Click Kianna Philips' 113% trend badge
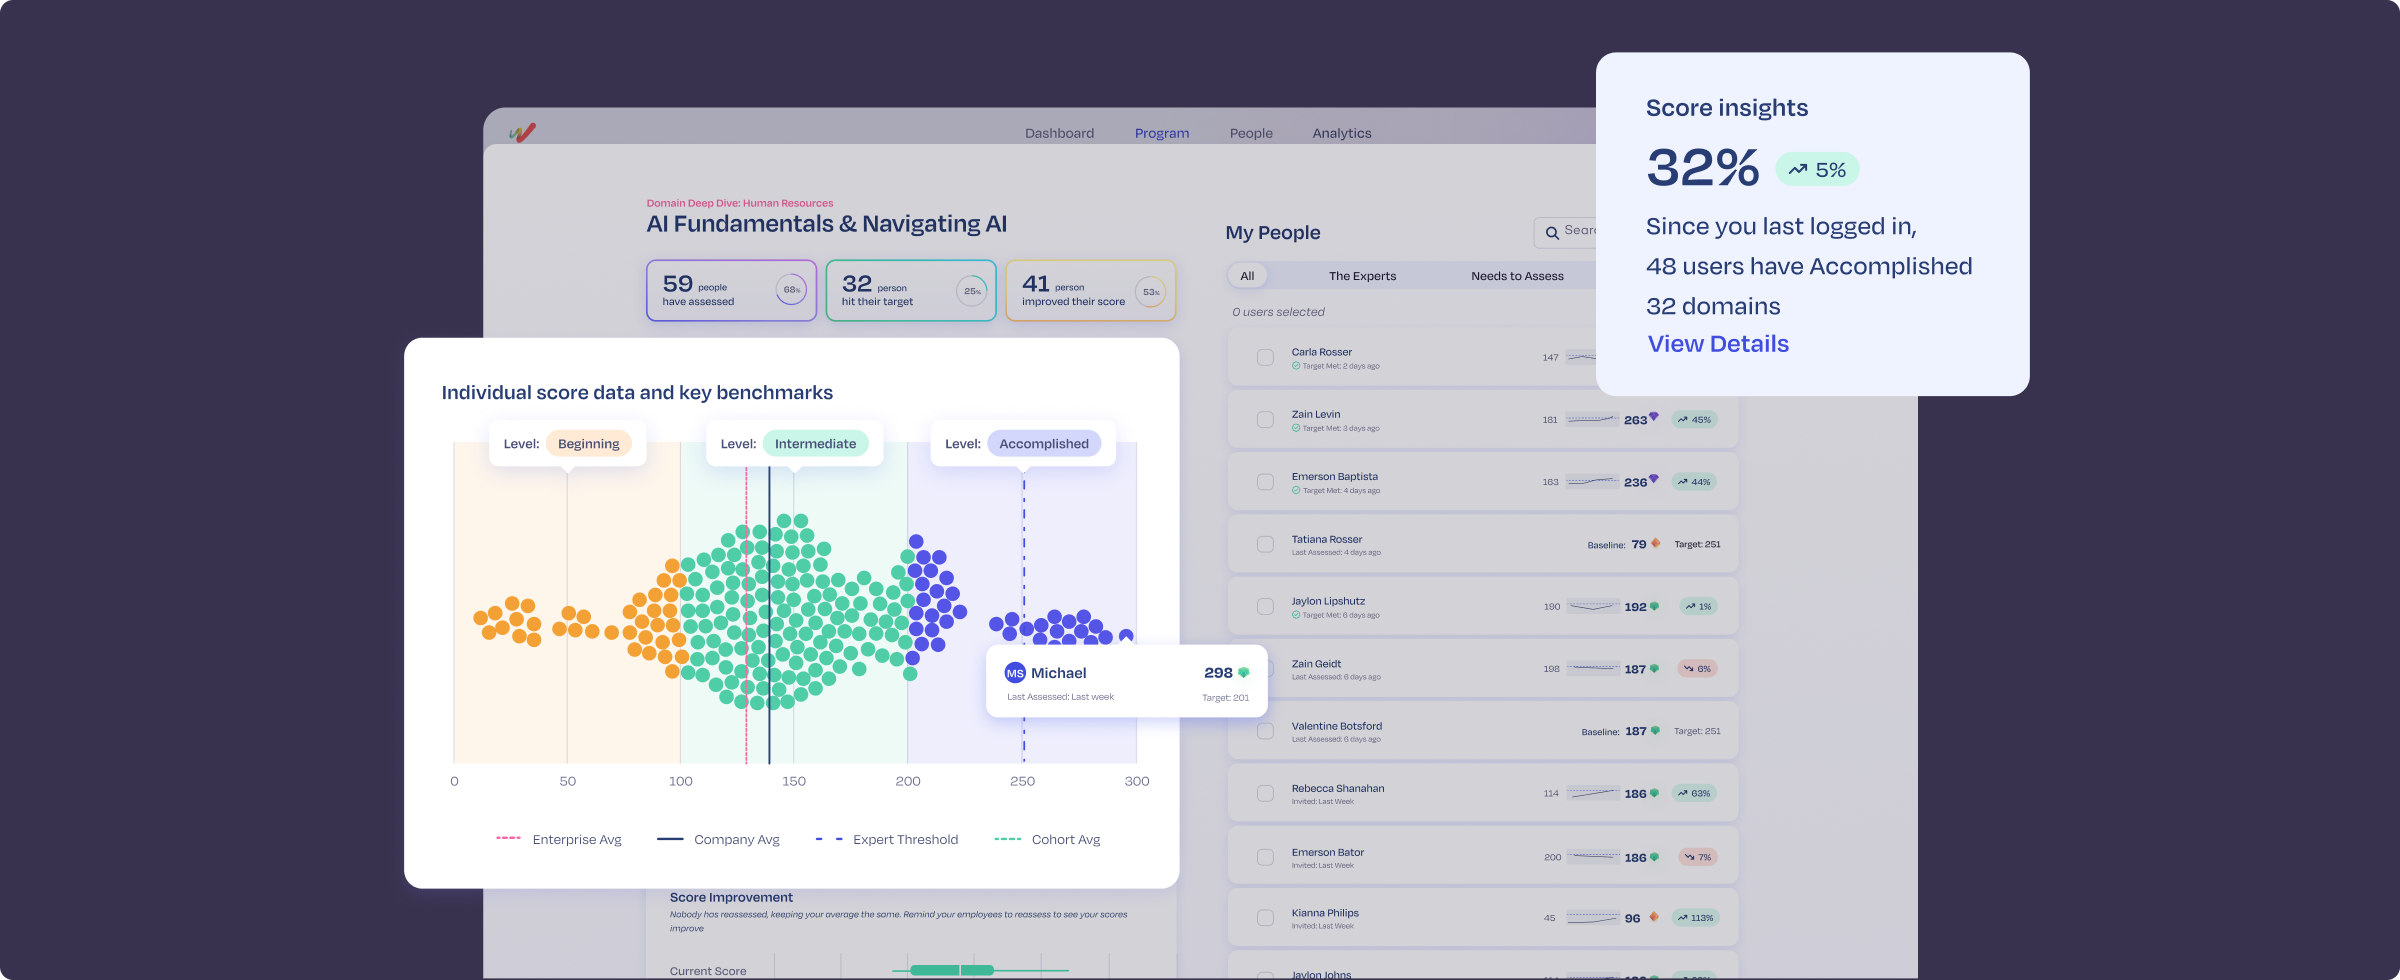2400x980 pixels. [1695, 918]
